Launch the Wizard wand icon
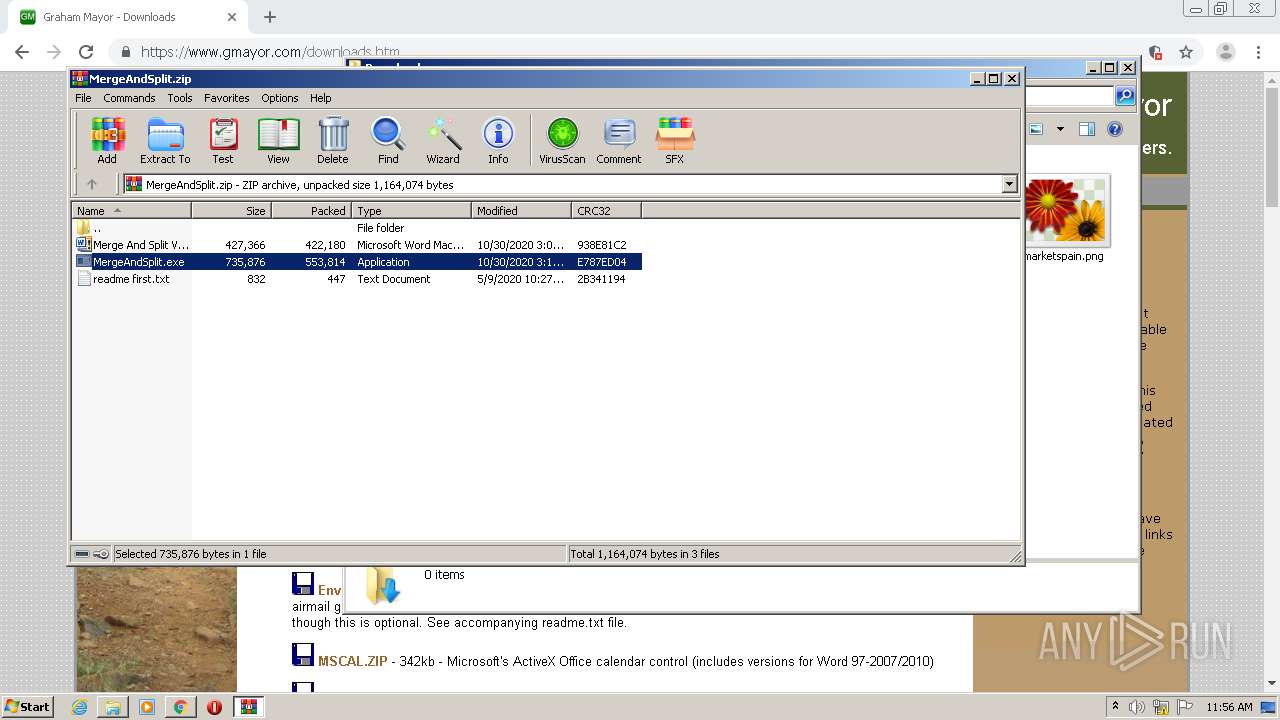Screen dimensions: 1280x720 [x=443, y=140]
